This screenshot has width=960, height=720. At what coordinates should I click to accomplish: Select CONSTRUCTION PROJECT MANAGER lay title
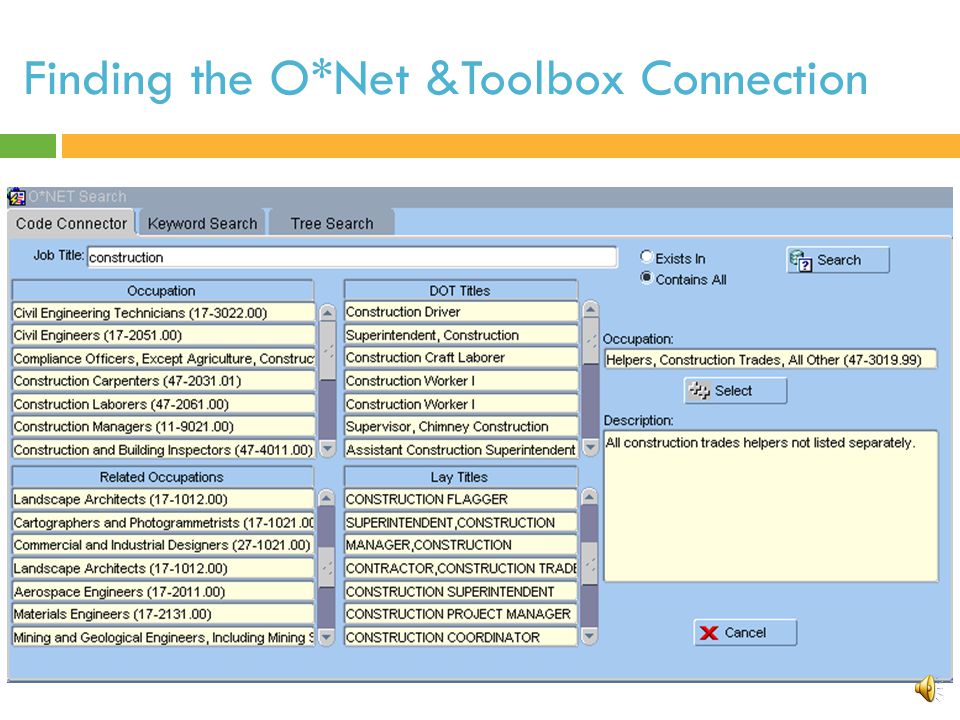pos(461,613)
